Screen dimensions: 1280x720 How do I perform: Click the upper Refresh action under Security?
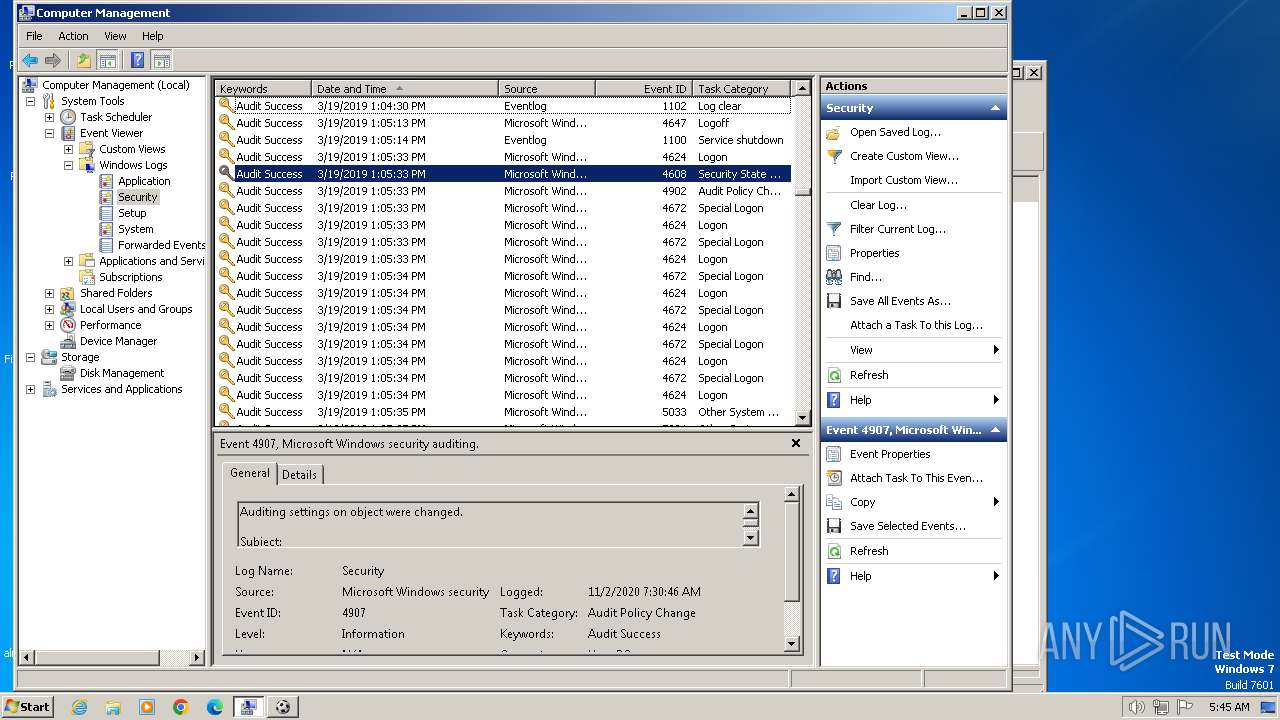869,375
